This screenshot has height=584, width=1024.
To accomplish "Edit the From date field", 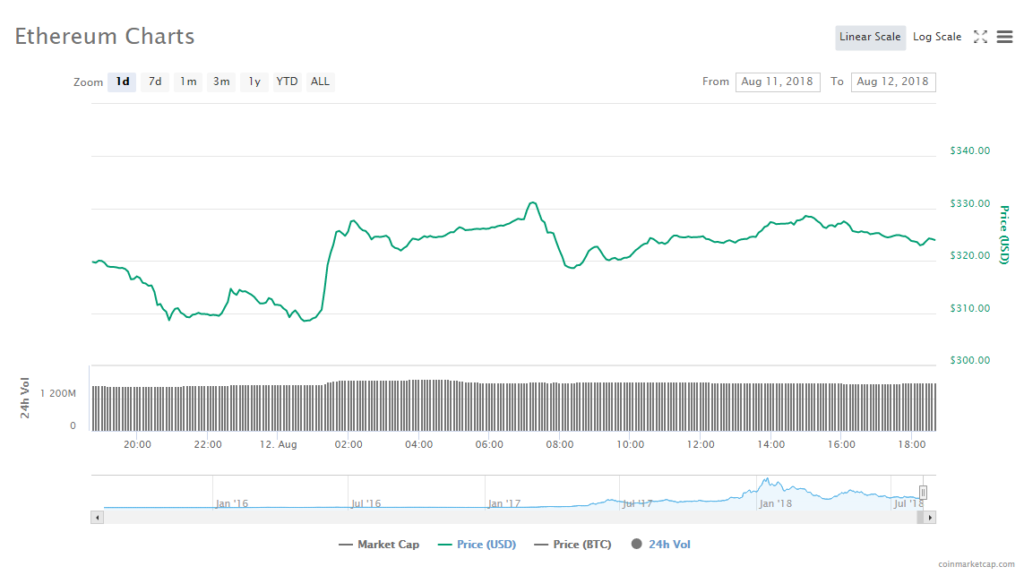I will pos(777,82).
